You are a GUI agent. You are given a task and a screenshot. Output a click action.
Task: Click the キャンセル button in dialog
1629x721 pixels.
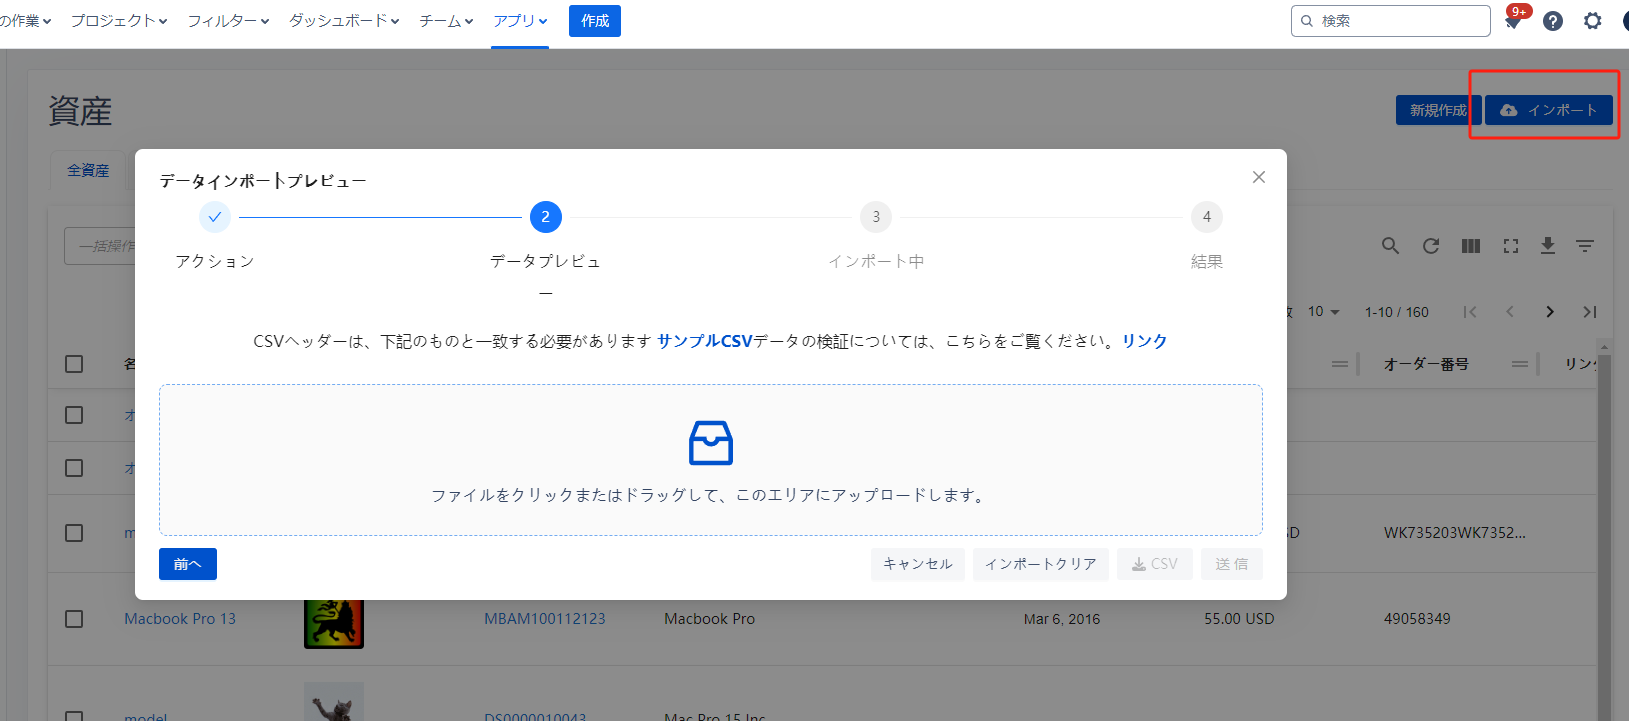(x=917, y=564)
